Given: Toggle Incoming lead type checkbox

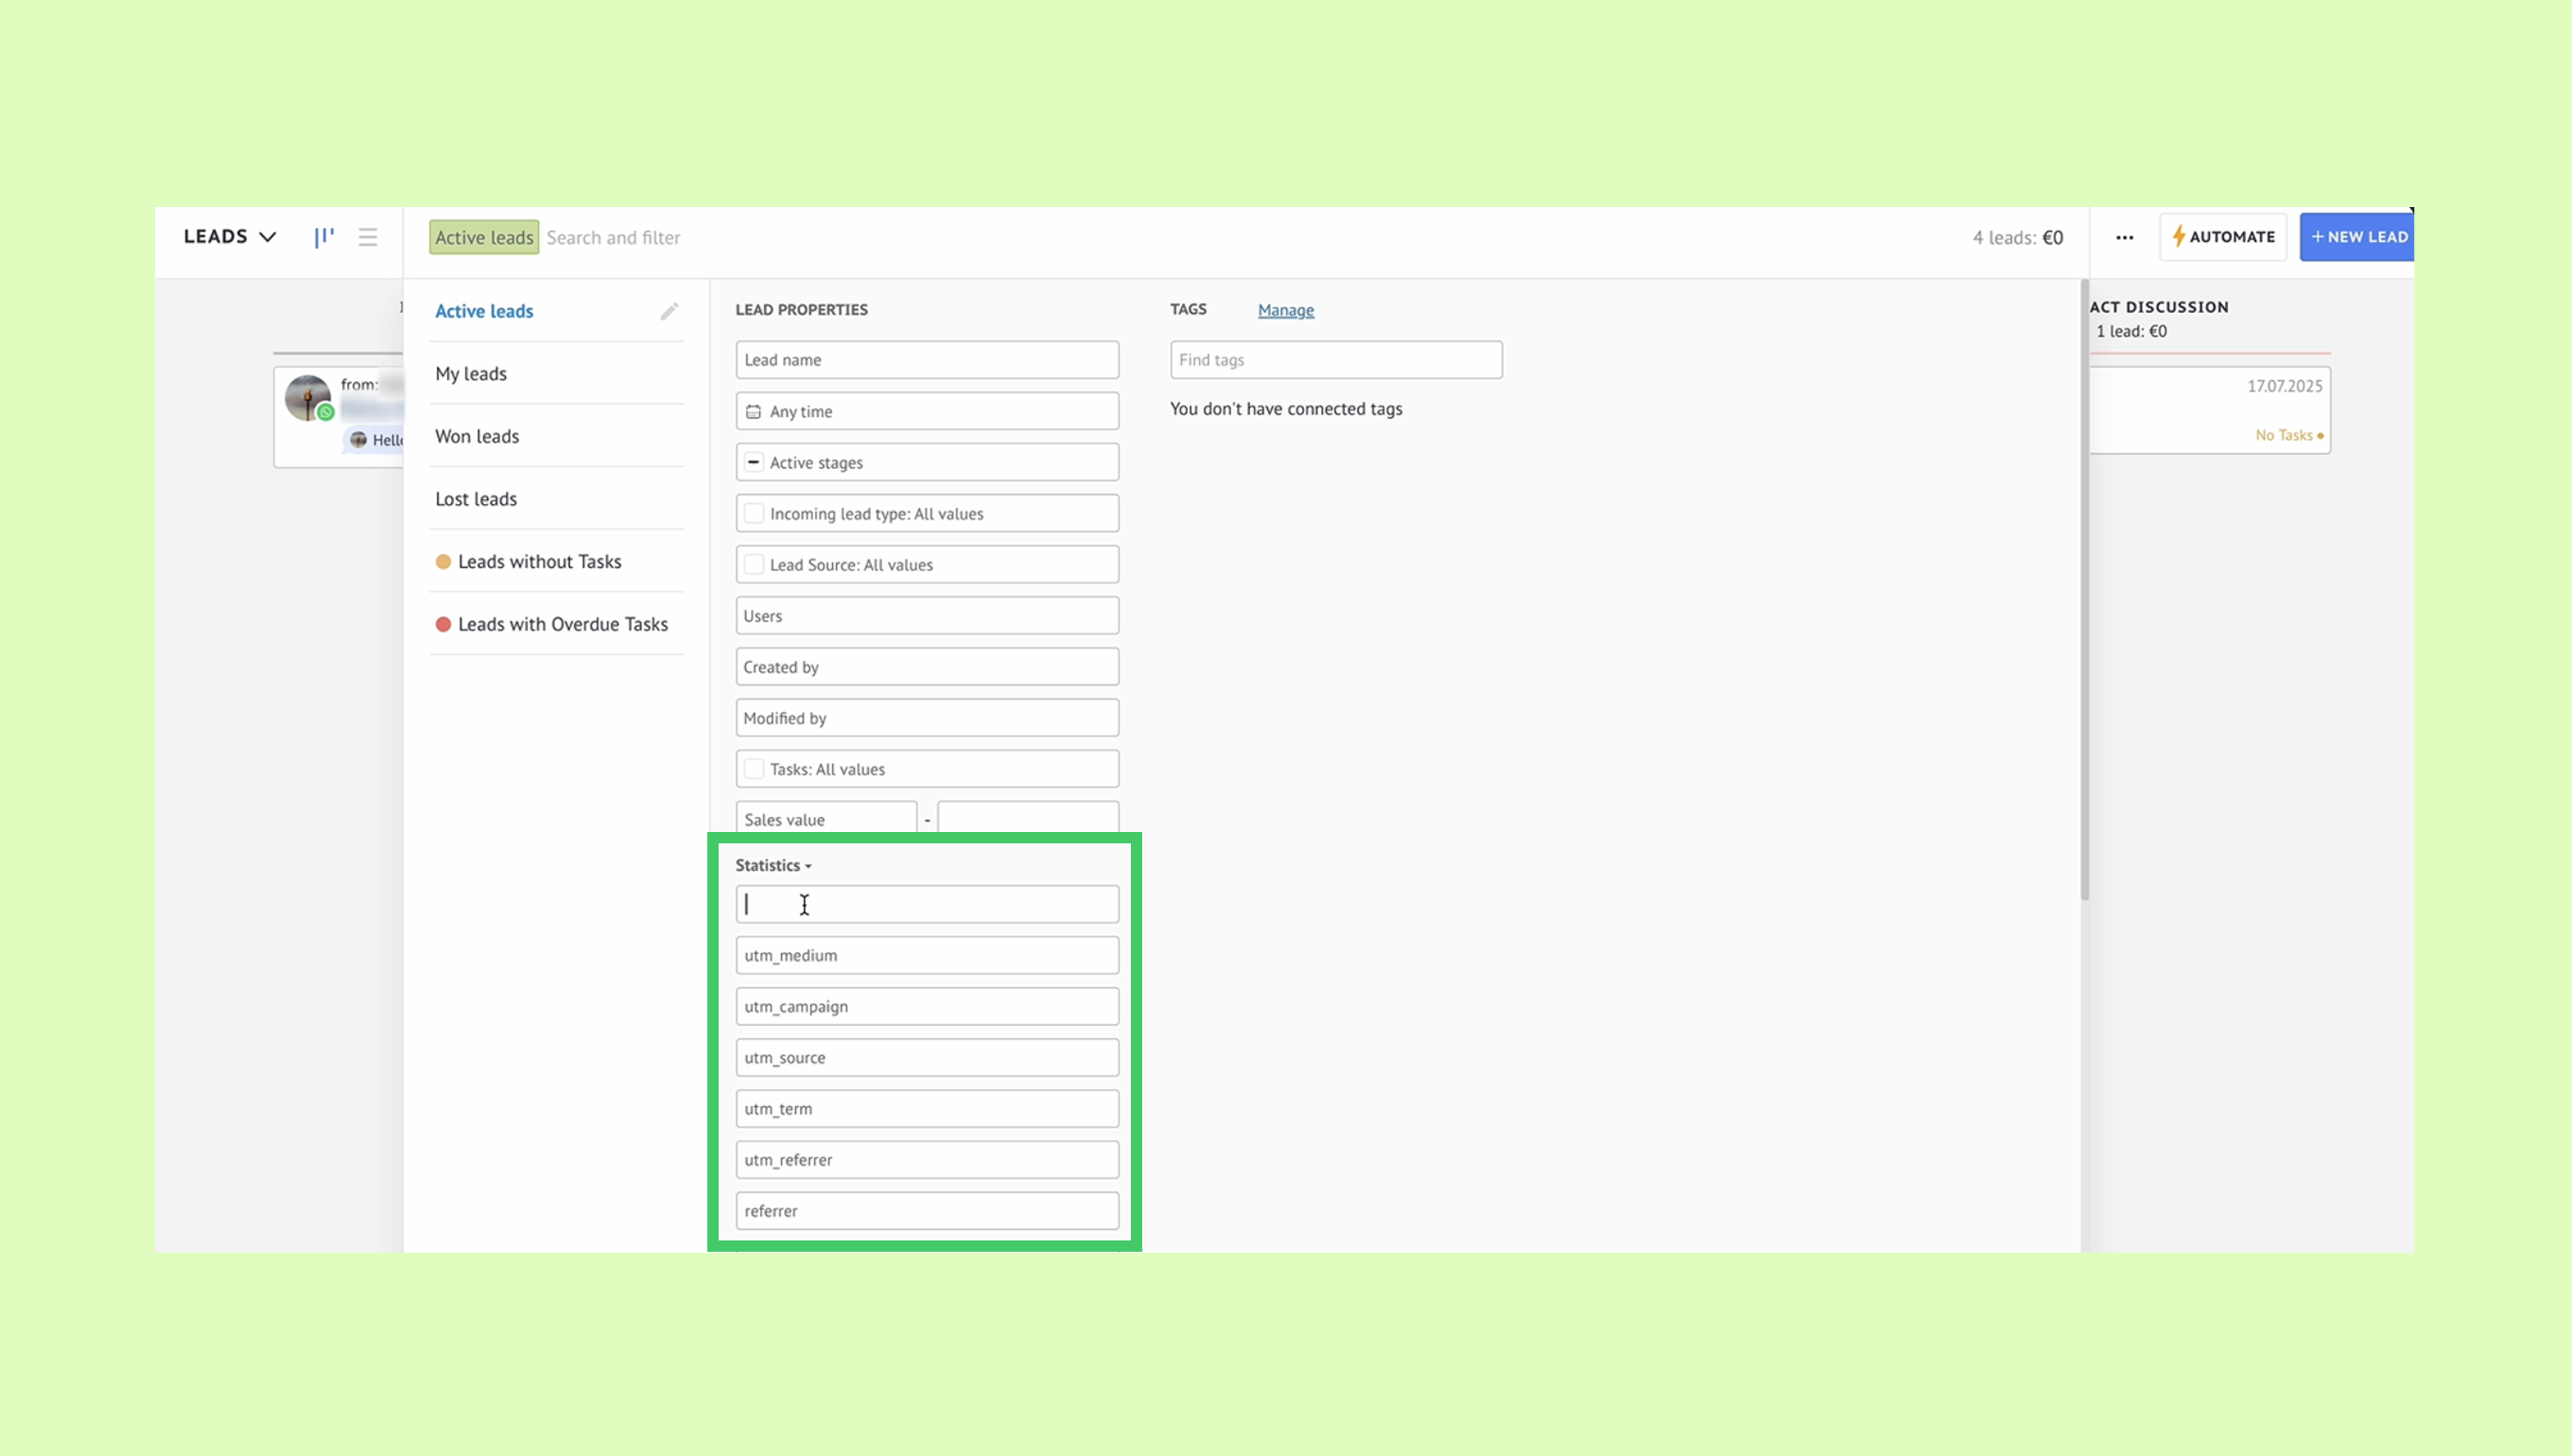Looking at the screenshot, I should [754, 513].
